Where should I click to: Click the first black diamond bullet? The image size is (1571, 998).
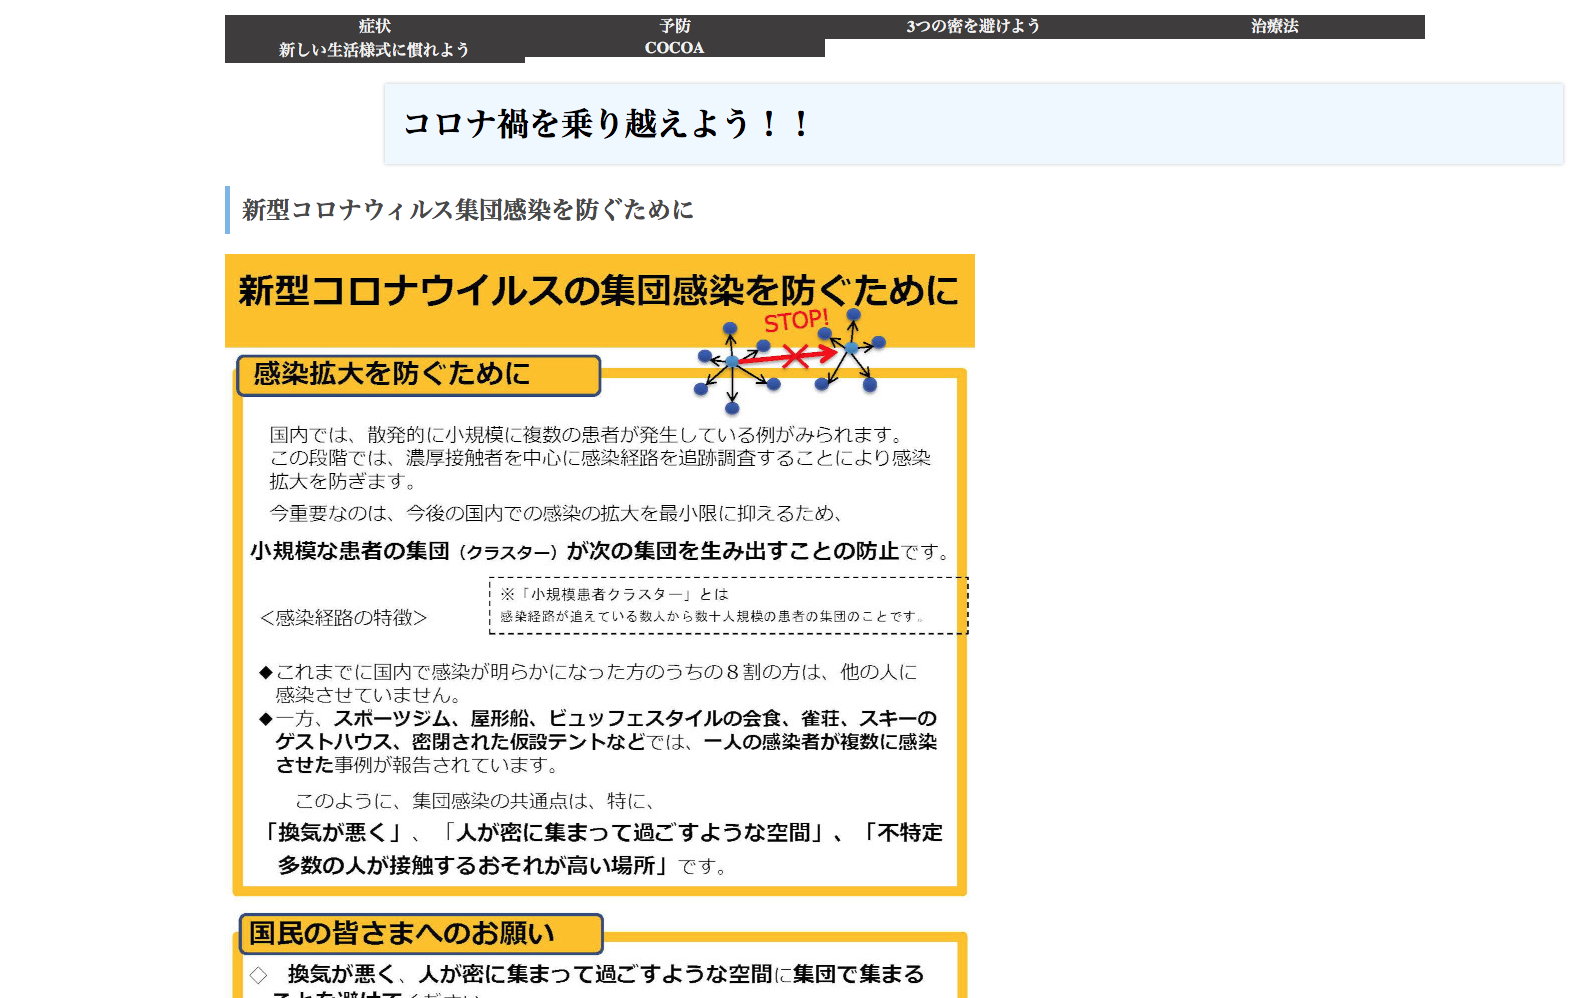265,672
